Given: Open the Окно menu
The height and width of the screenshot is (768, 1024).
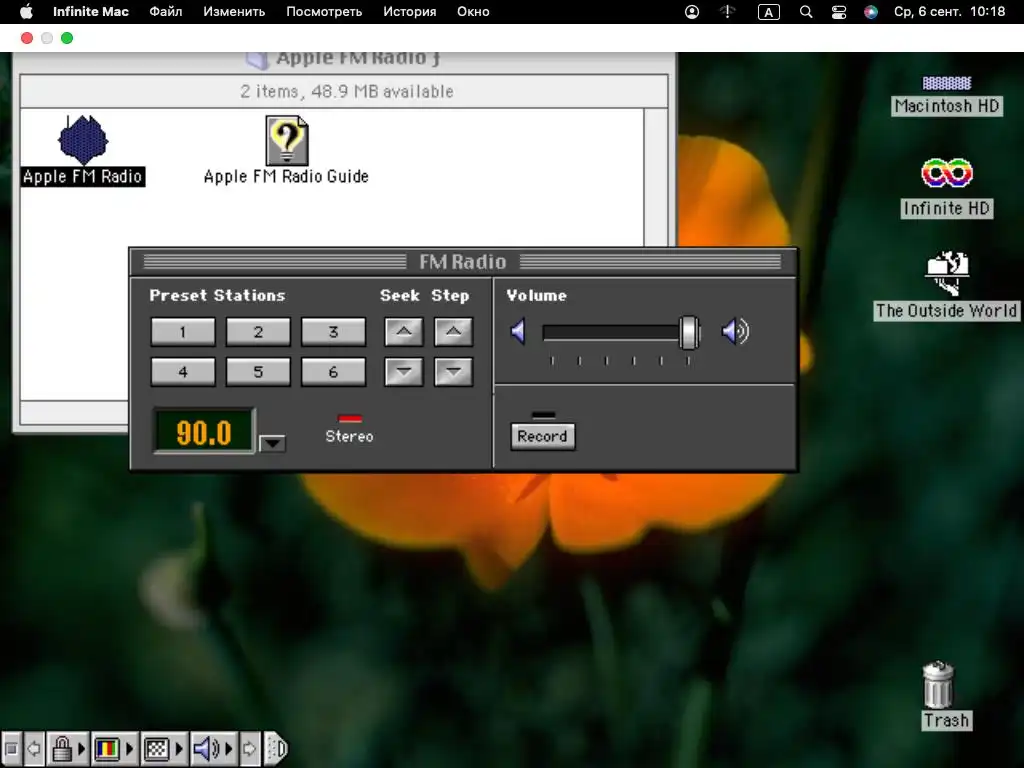Looking at the screenshot, I should (473, 12).
